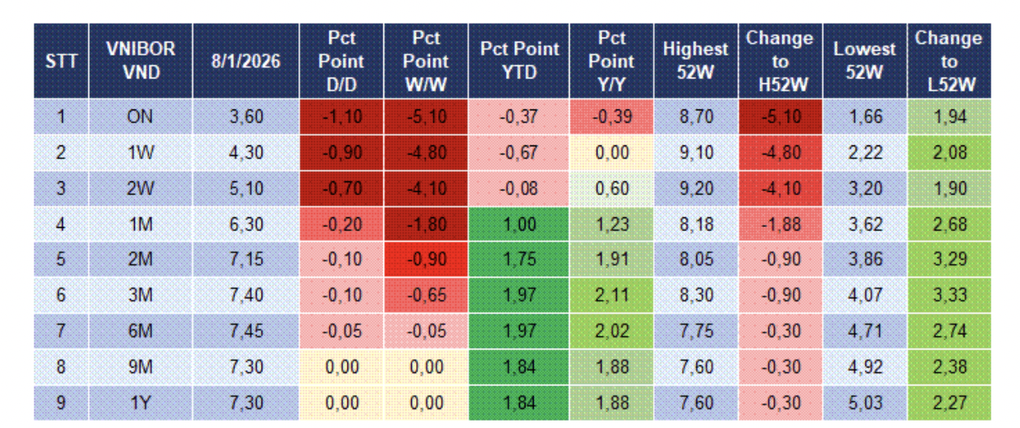Click the green 1,00 YTD cell for 1M

click(518, 224)
